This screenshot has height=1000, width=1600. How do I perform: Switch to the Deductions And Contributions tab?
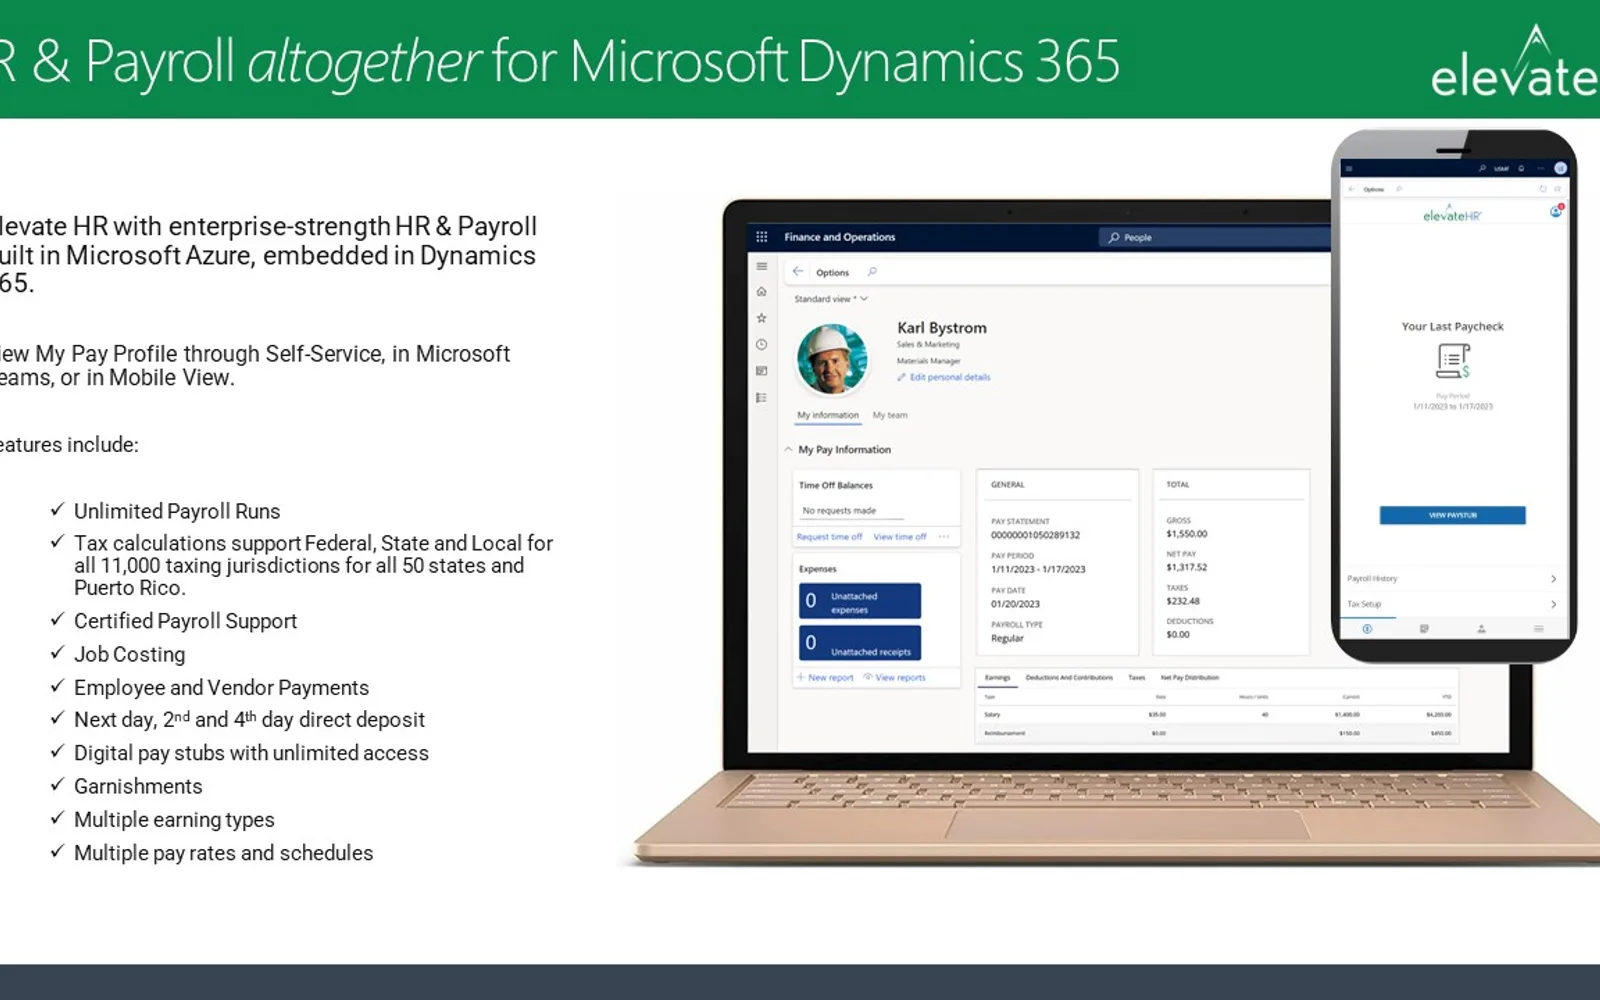pos(1069,678)
